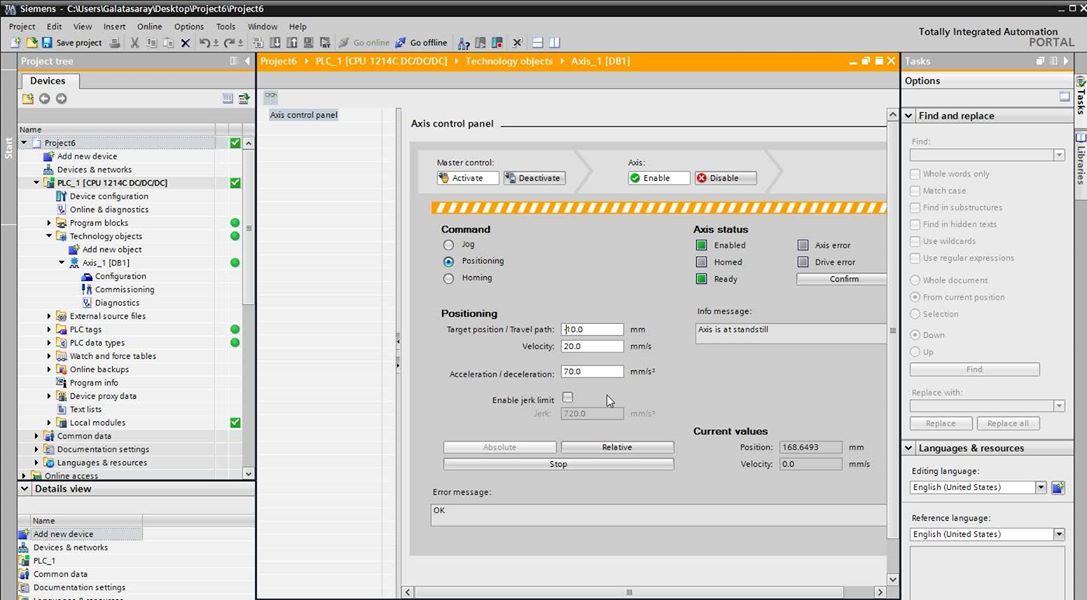Click the New project toolbar icon
Viewport: 1087px width, 600px height.
tap(15, 42)
